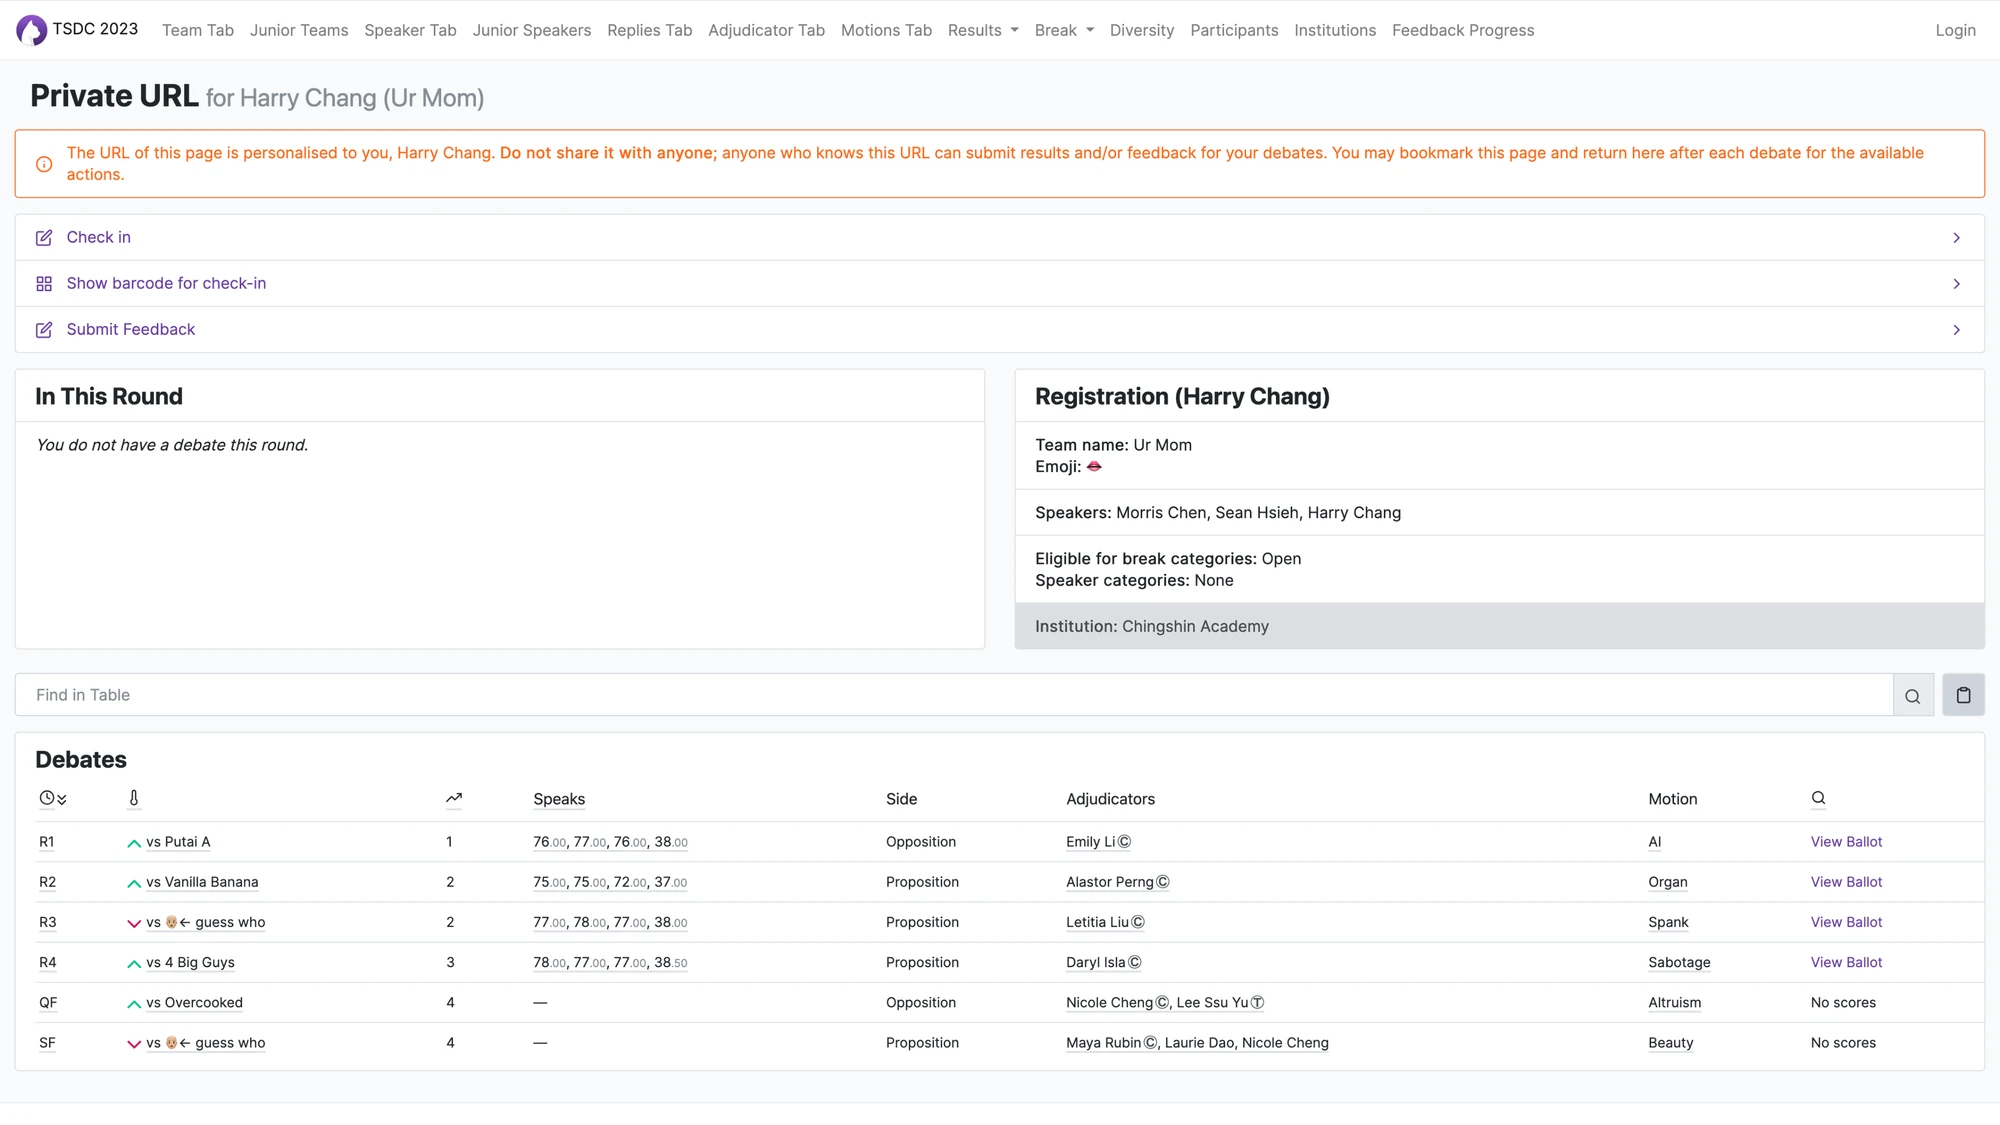Click the TSDC 2023 logo icon

31,30
